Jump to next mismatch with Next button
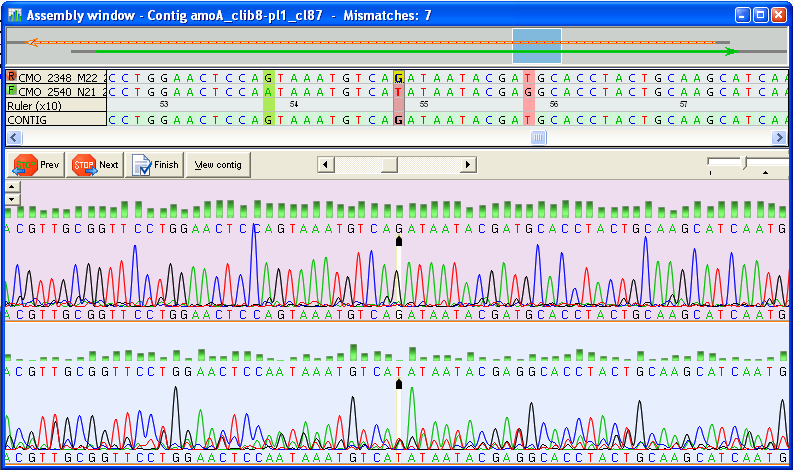 [95, 165]
